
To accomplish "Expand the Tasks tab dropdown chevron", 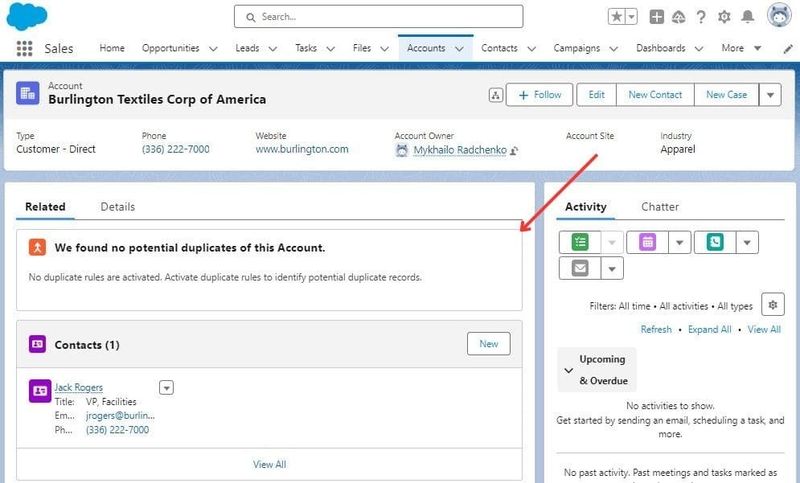I will click(x=331, y=49).
